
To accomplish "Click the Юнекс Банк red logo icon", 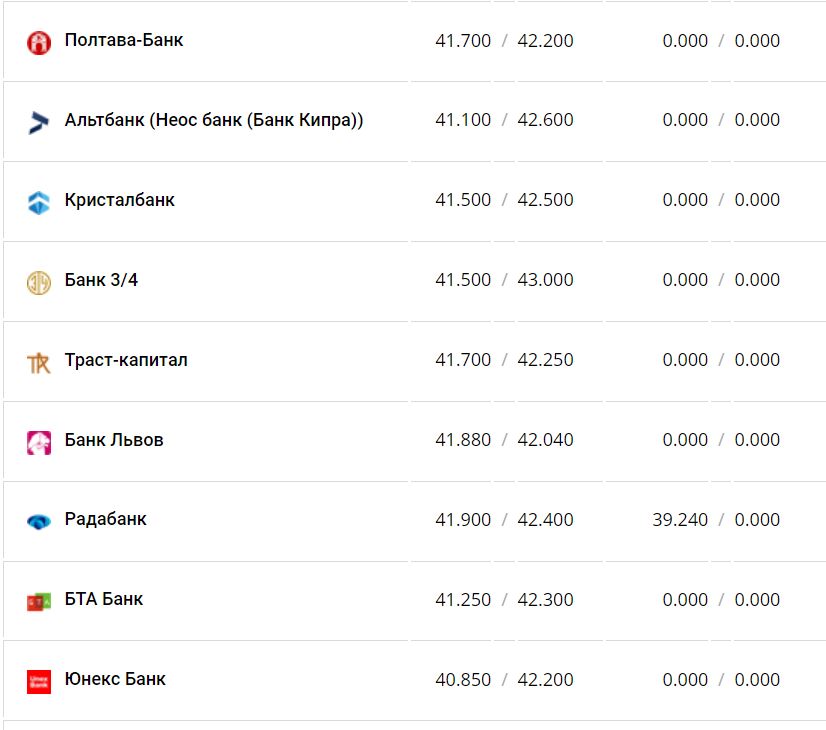I will pos(38,681).
